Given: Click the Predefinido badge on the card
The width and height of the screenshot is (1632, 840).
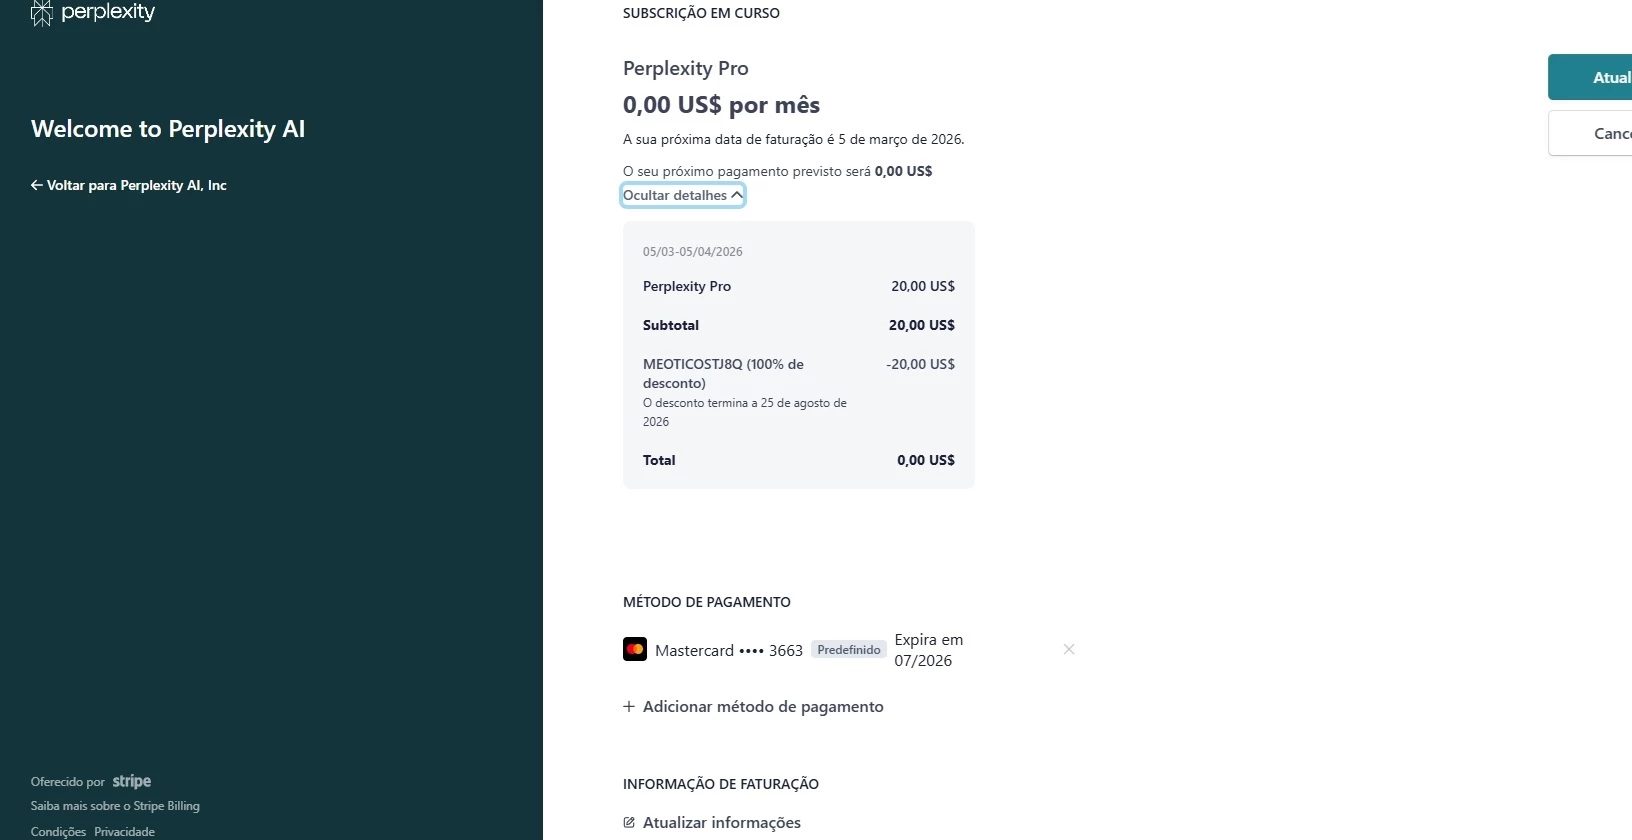Looking at the screenshot, I should tap(849, 650).
